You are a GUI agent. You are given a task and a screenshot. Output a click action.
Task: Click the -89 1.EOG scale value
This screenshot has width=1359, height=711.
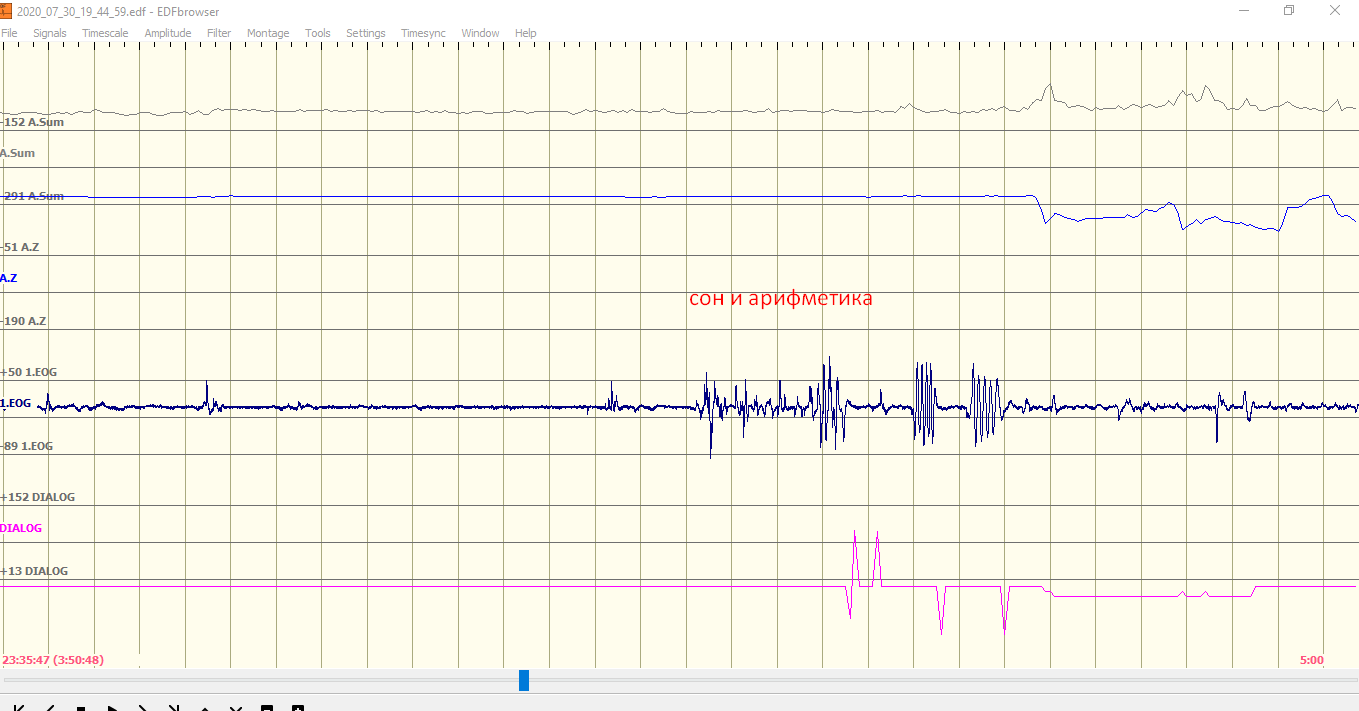[27, 446]
